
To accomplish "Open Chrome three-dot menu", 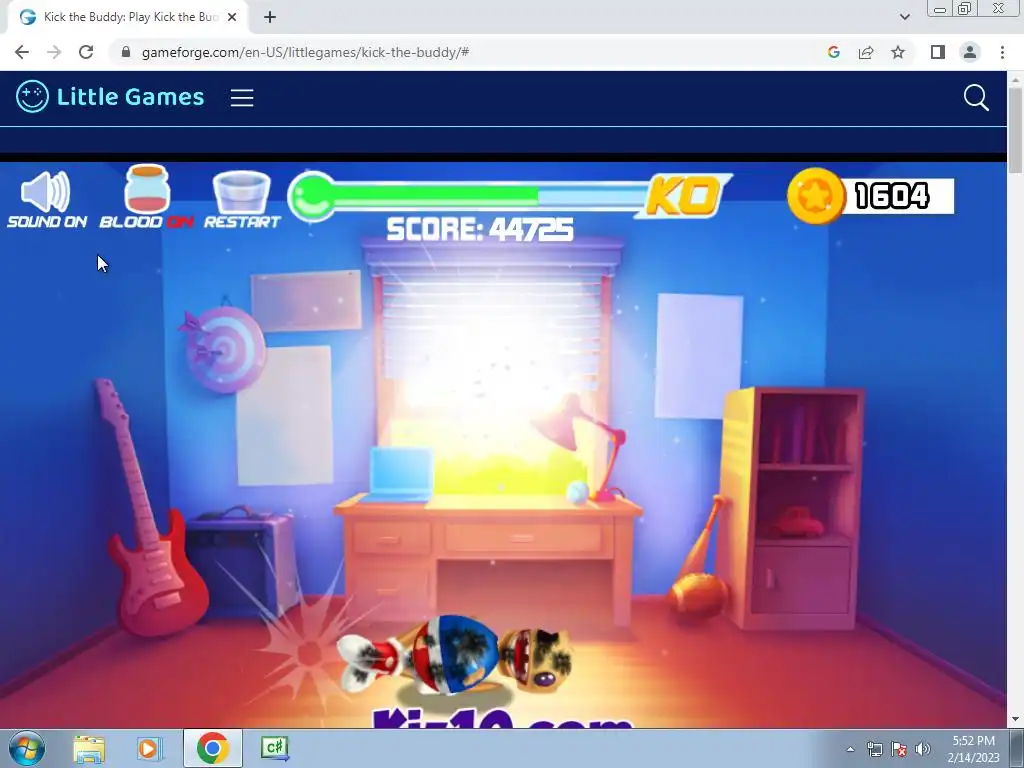I will 1002,52.
